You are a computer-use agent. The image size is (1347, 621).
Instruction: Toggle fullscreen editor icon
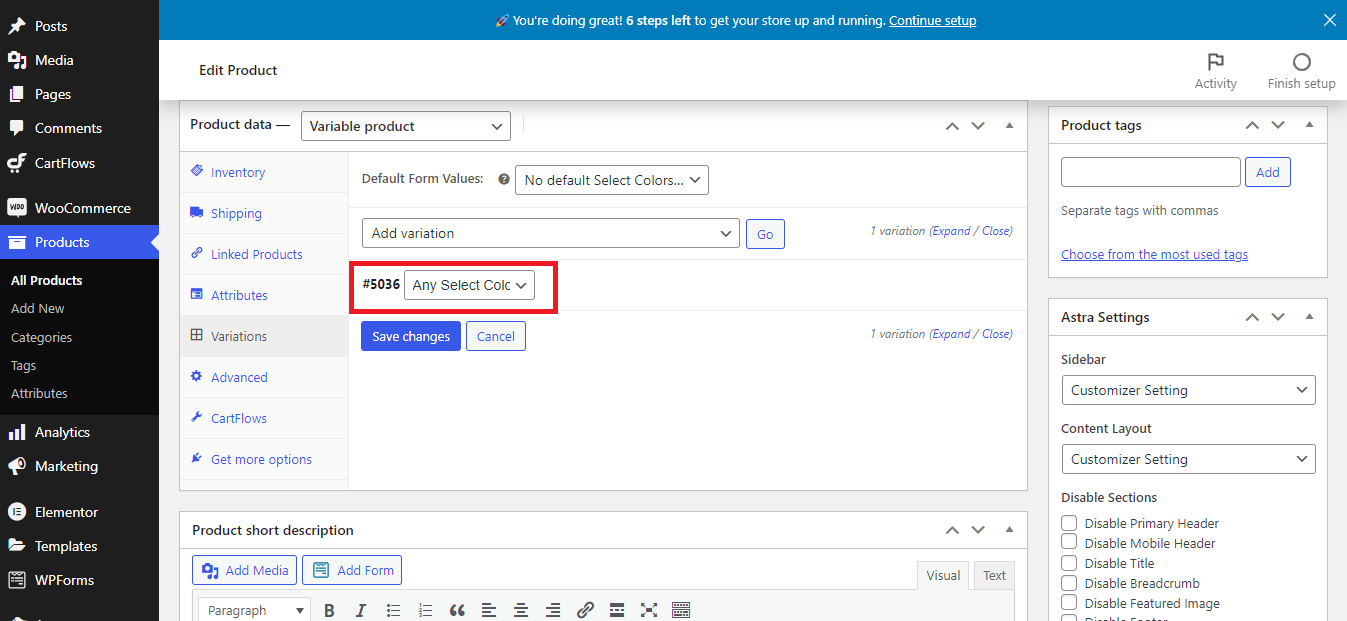649,610
